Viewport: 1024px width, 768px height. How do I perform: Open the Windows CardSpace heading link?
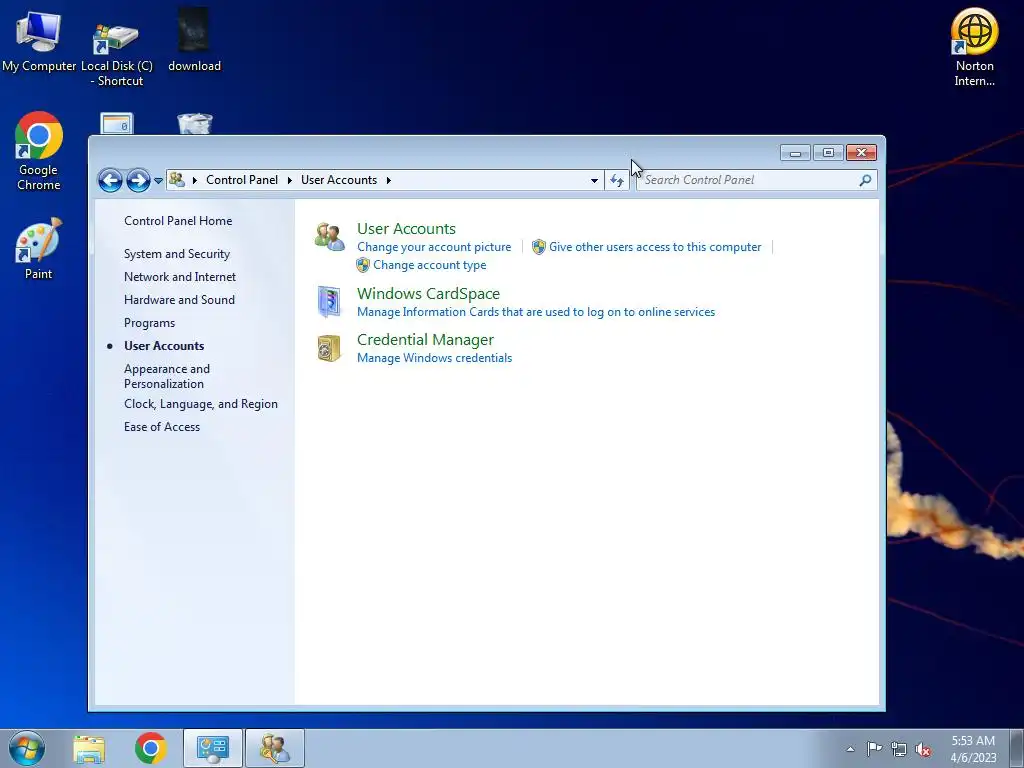(x=428, y=293)
